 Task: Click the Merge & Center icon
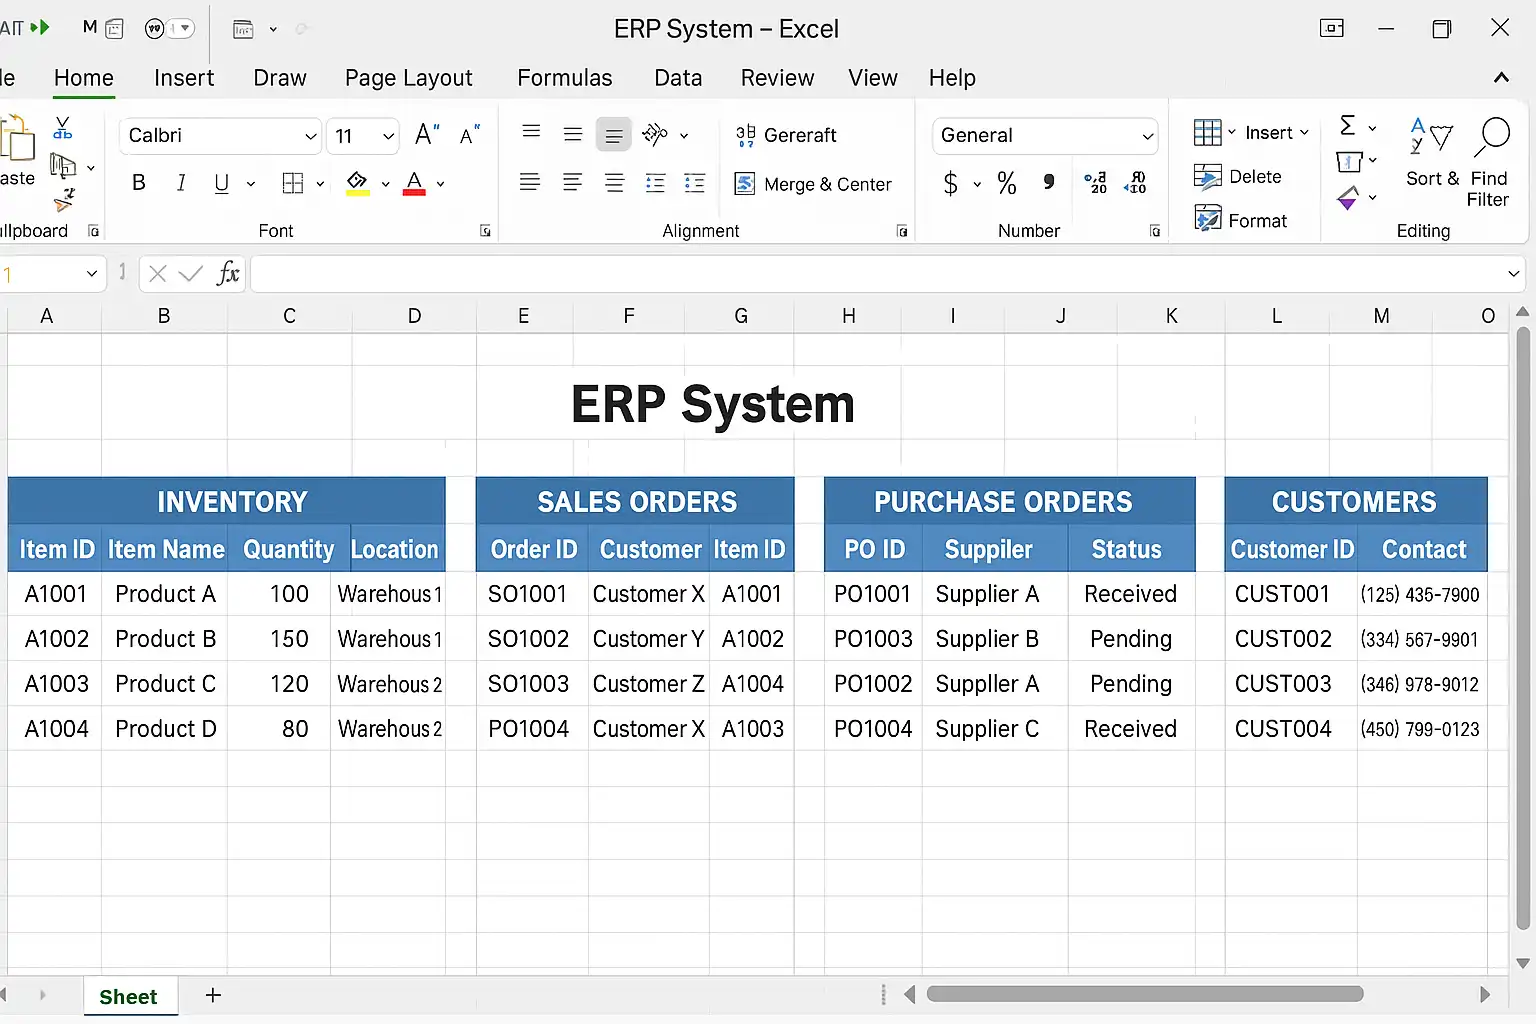[745, 184]
